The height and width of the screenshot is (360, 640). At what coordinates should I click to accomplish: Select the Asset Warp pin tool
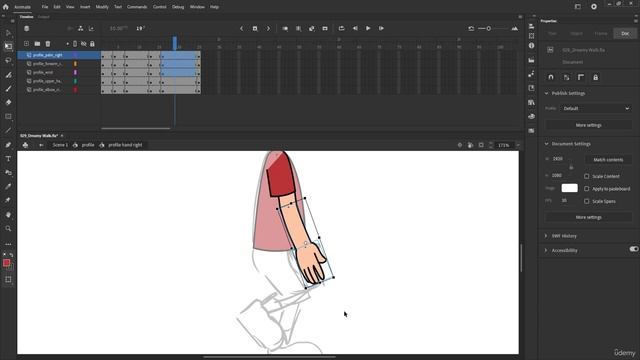8,200
